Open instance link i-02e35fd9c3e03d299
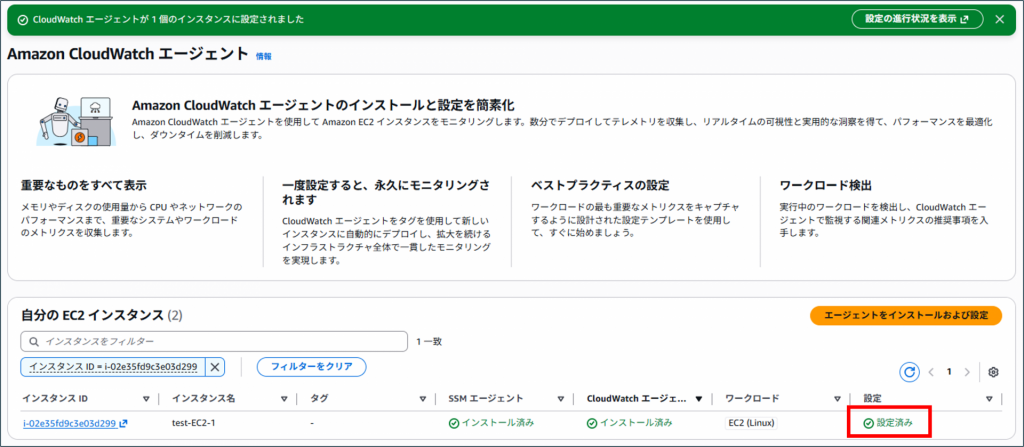Viewport: 1024px width, 447px height. click(x=69, y=423)
